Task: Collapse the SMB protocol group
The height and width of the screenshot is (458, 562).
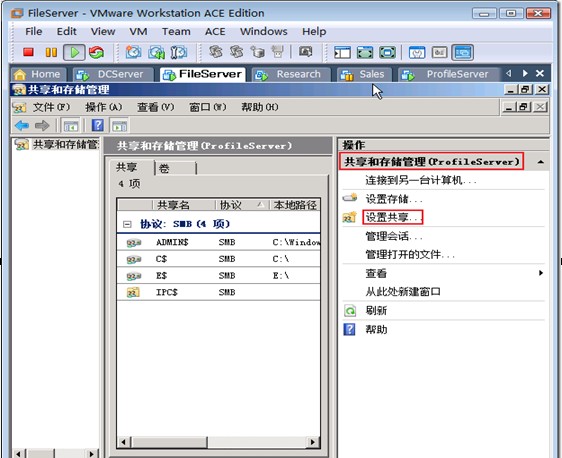Action: [x=127, y=224]
